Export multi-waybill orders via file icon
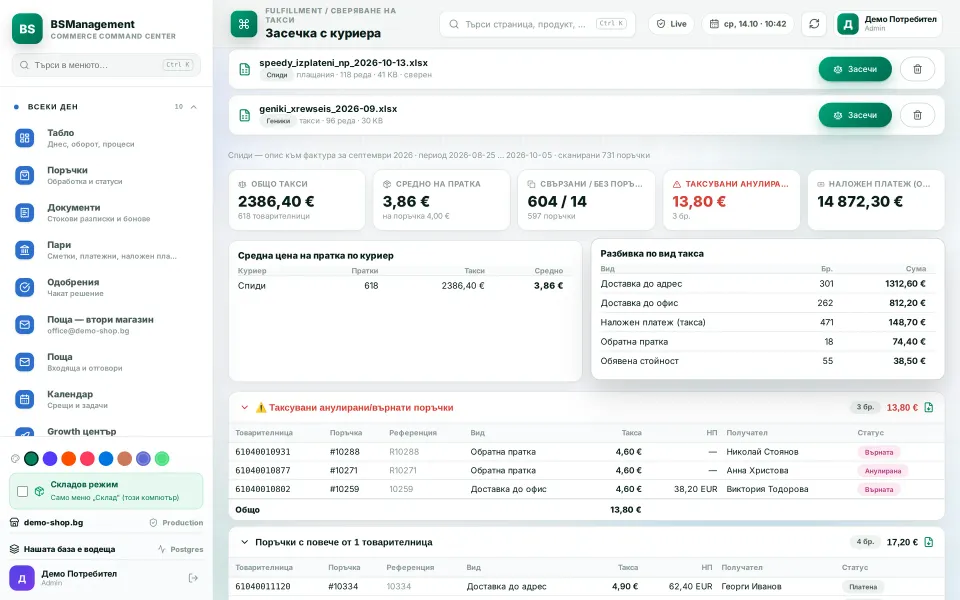Screen dimensions: 960x600 (x=929, y=542)
